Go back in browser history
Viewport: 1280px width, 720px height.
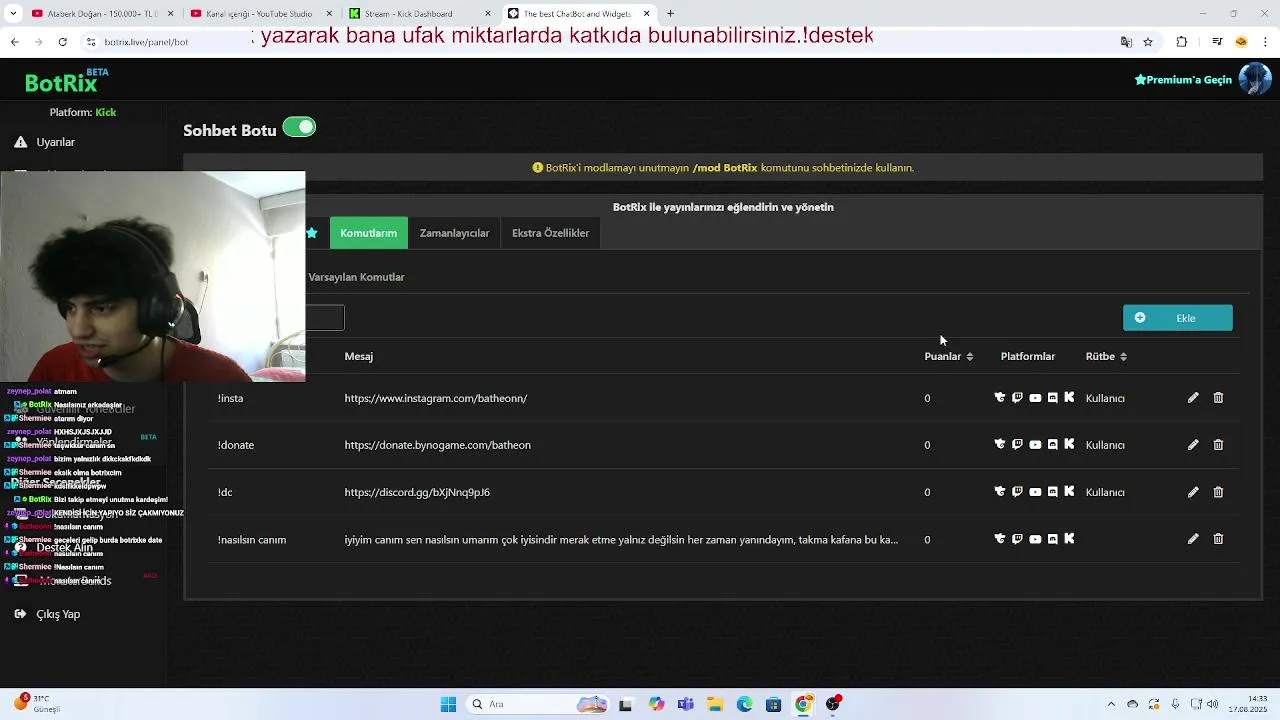click(14, 42)
